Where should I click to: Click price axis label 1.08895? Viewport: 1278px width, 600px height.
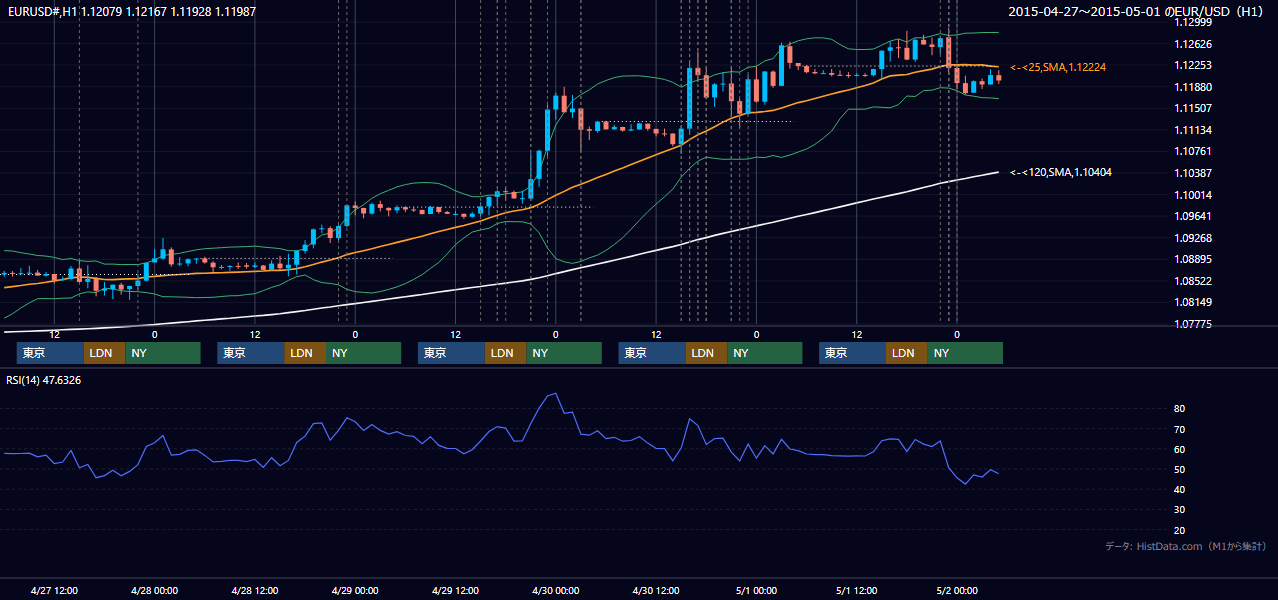(x=1193, y=259)
